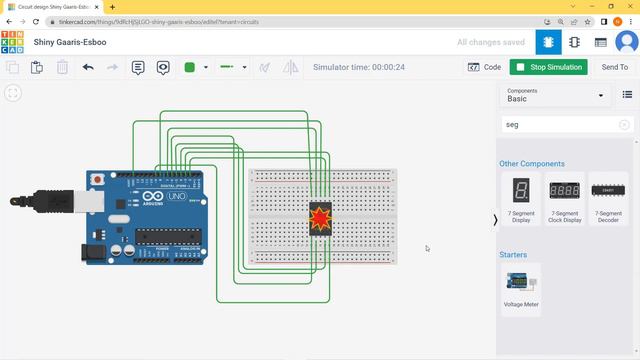Viewport: 640px width, 360px height.
Task: Select the Circuit design browser tab
Action: coord(53,7)
